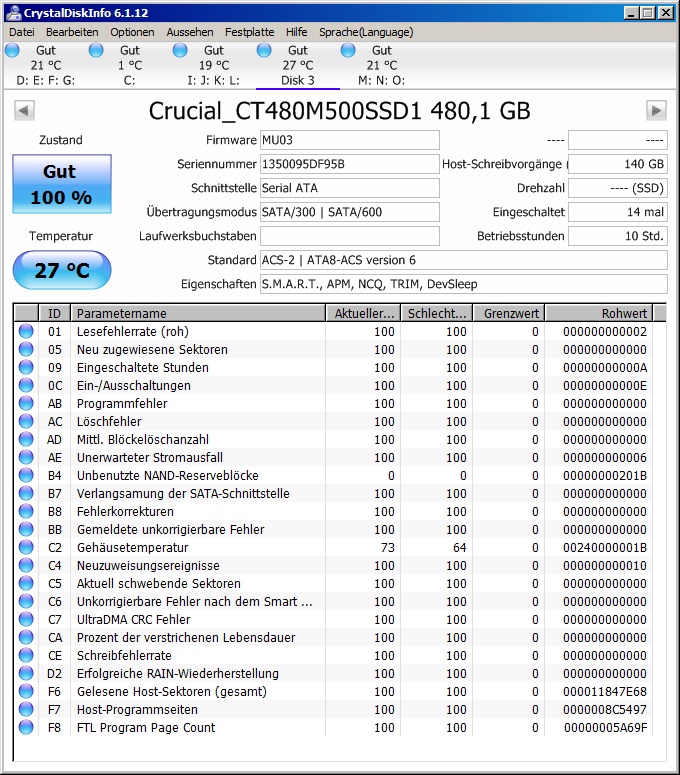Click the Betriebsstunden value 10 Std.
Image resolution: width=680 pixels, height=775 pixels.
[x=618, y=236]
